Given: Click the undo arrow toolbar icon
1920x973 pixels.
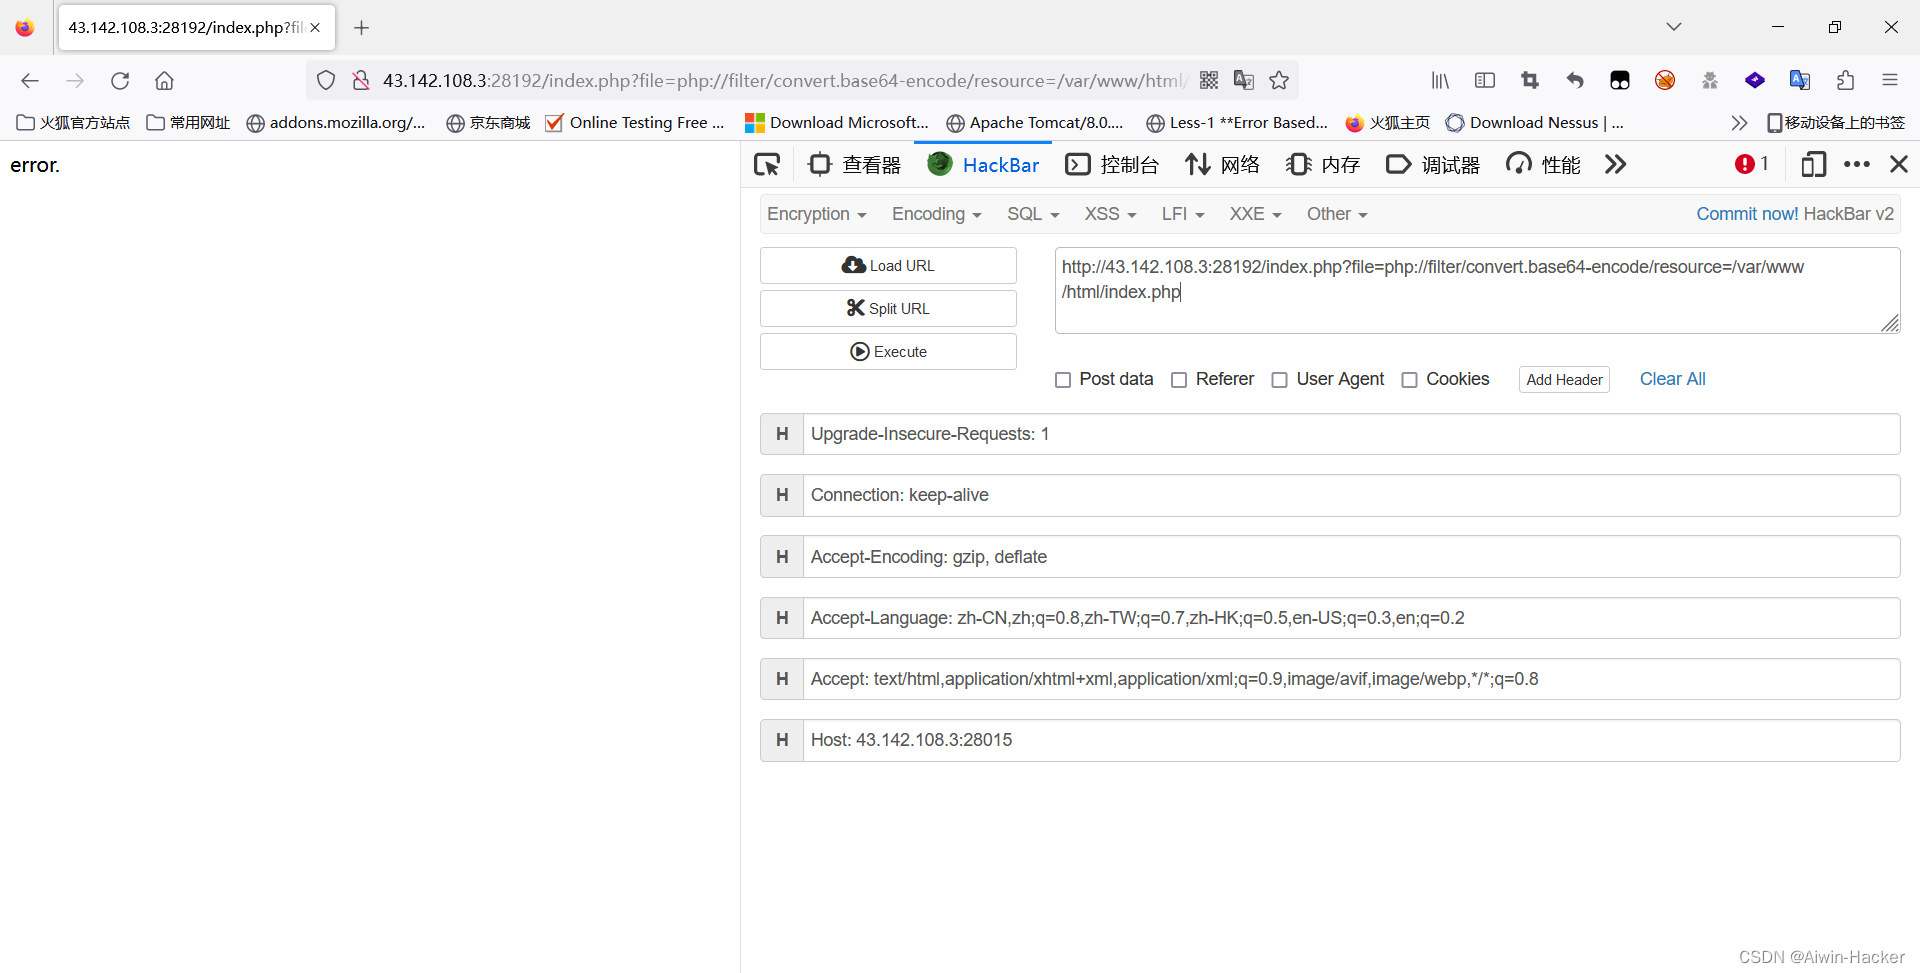Looking at the screenshot, I should click(x=1575, y=81).
